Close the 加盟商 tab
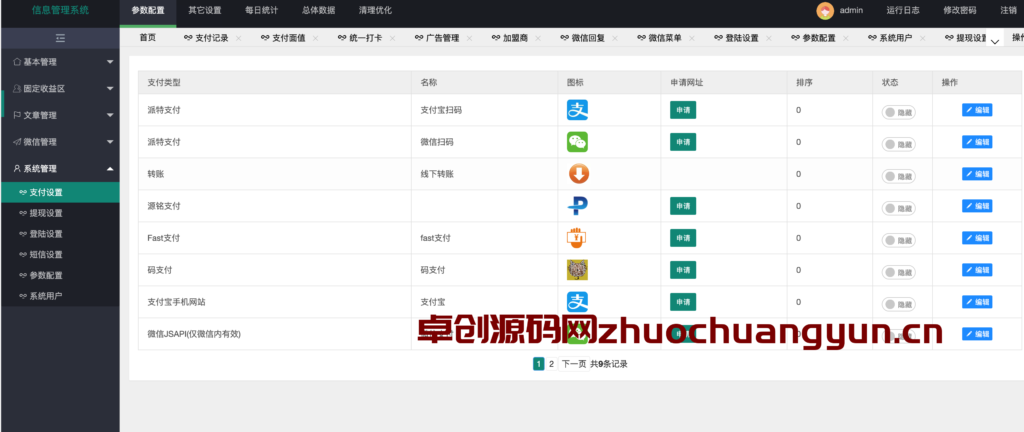 [x=538, y=39]
